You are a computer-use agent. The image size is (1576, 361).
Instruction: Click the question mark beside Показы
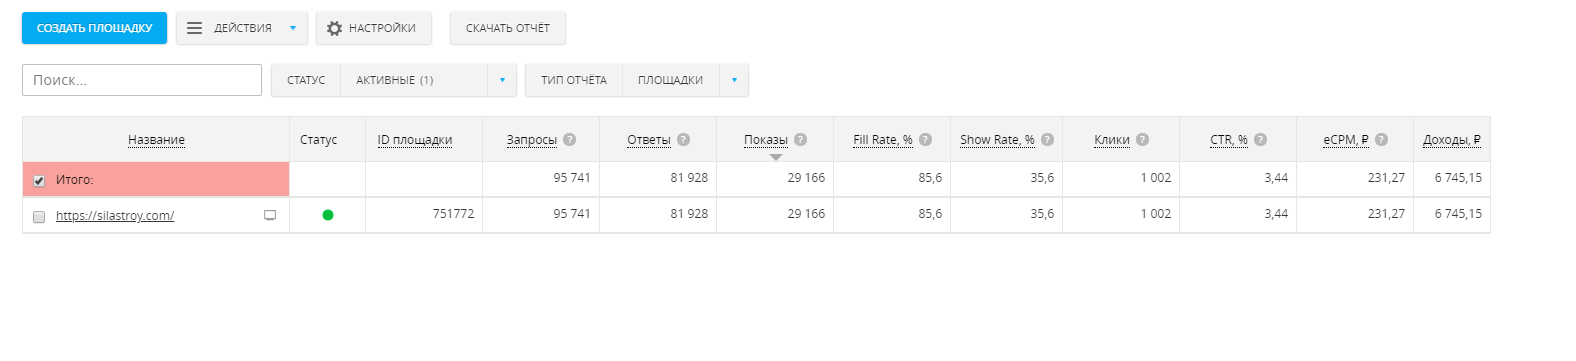[800, 140]
